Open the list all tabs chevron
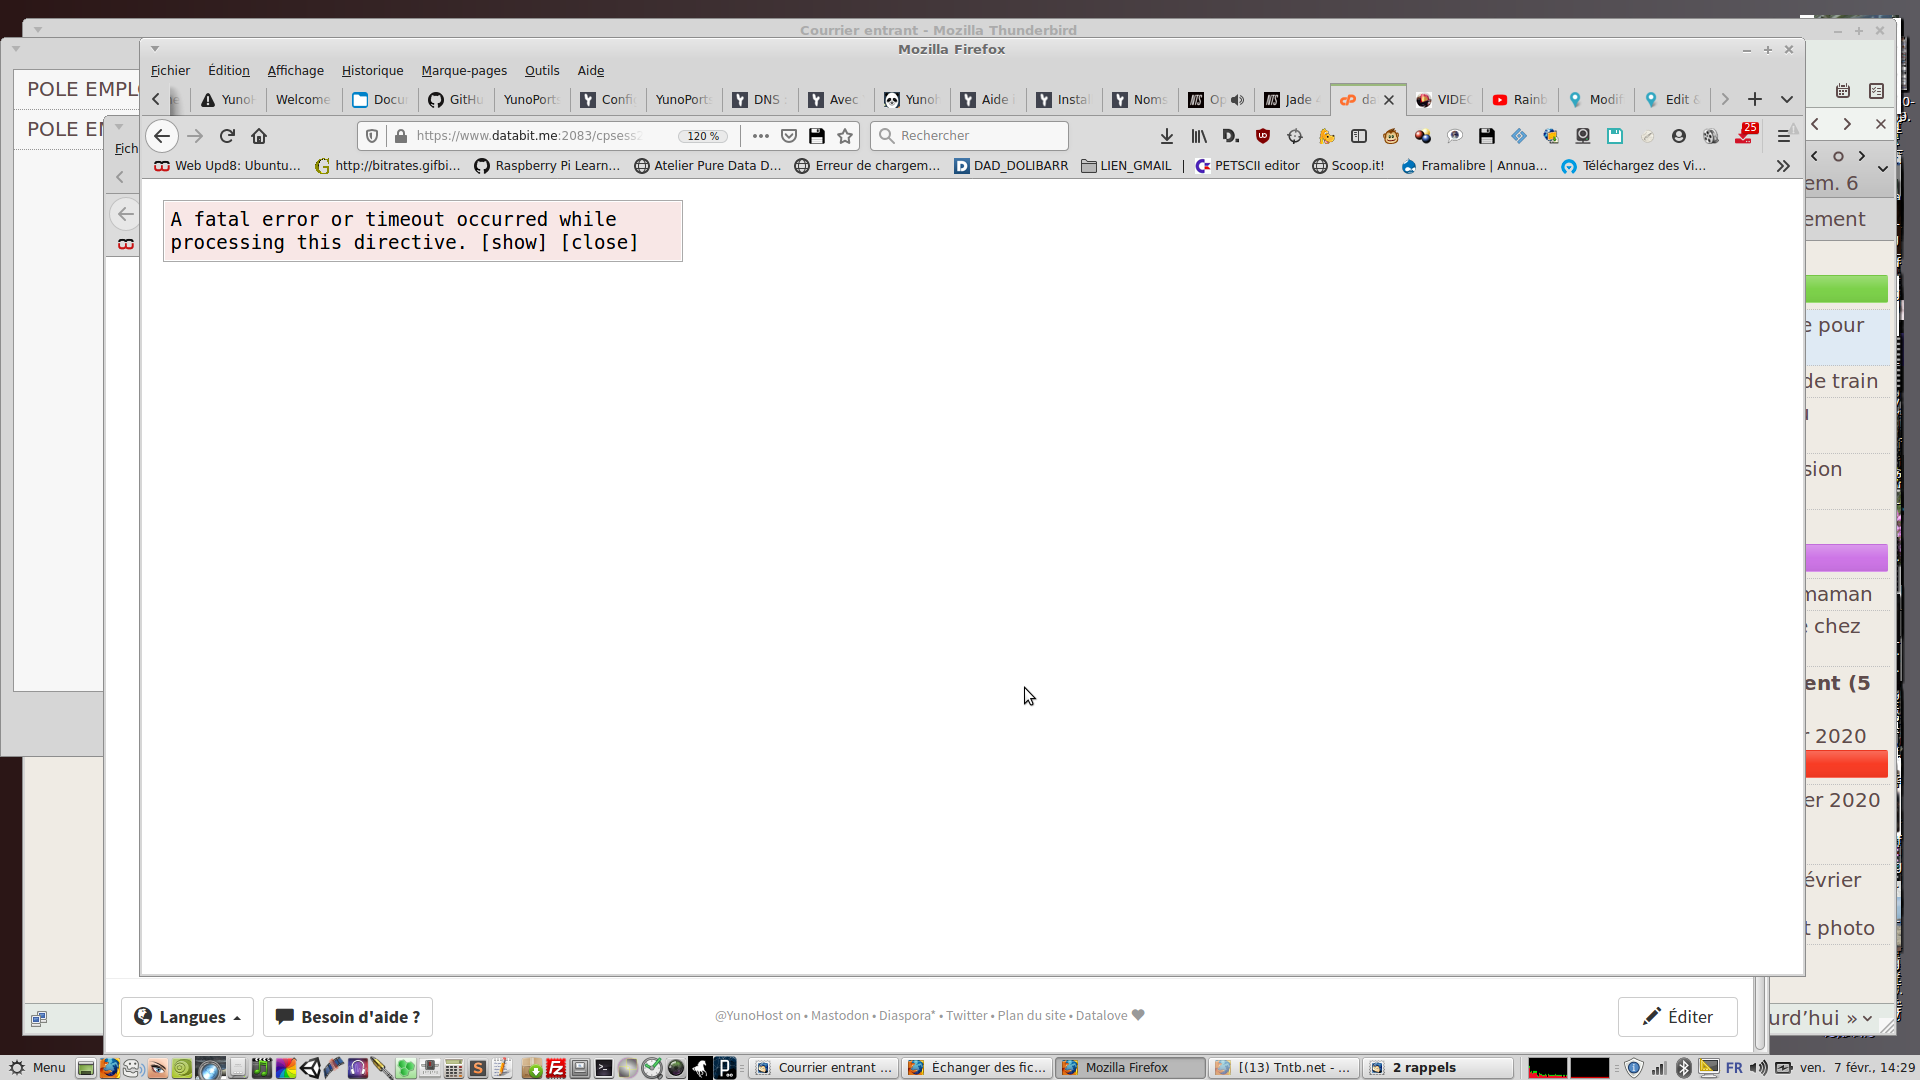1920x1080 pixels. (x=1787, y=99)
